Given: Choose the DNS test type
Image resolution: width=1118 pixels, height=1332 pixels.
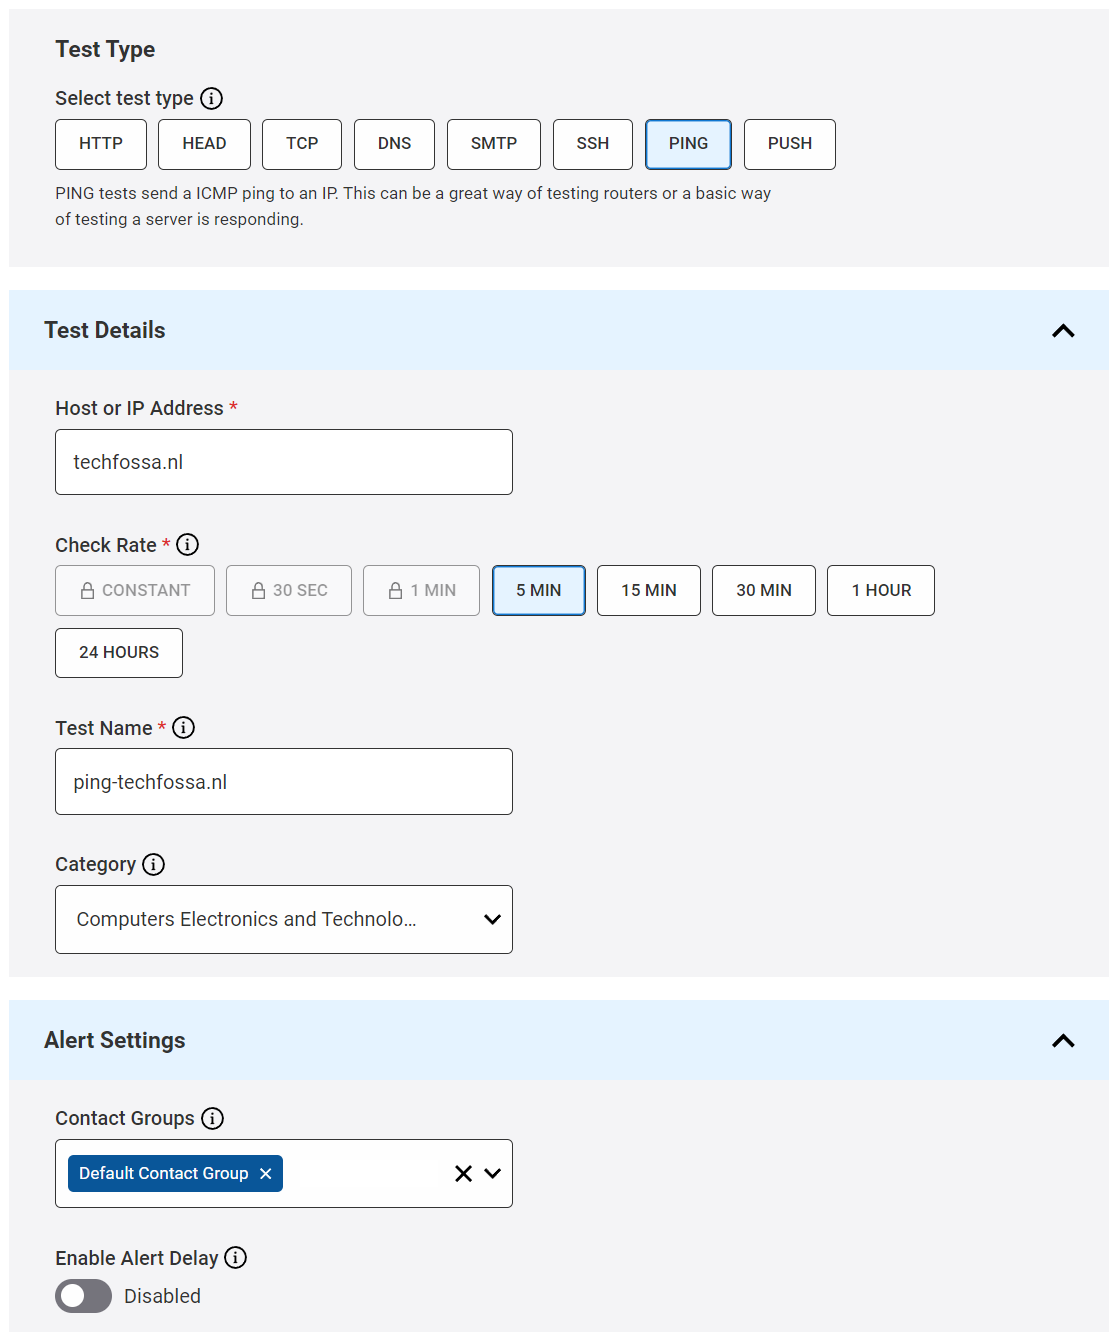Looking at the screenshot, I should (394, 144).
